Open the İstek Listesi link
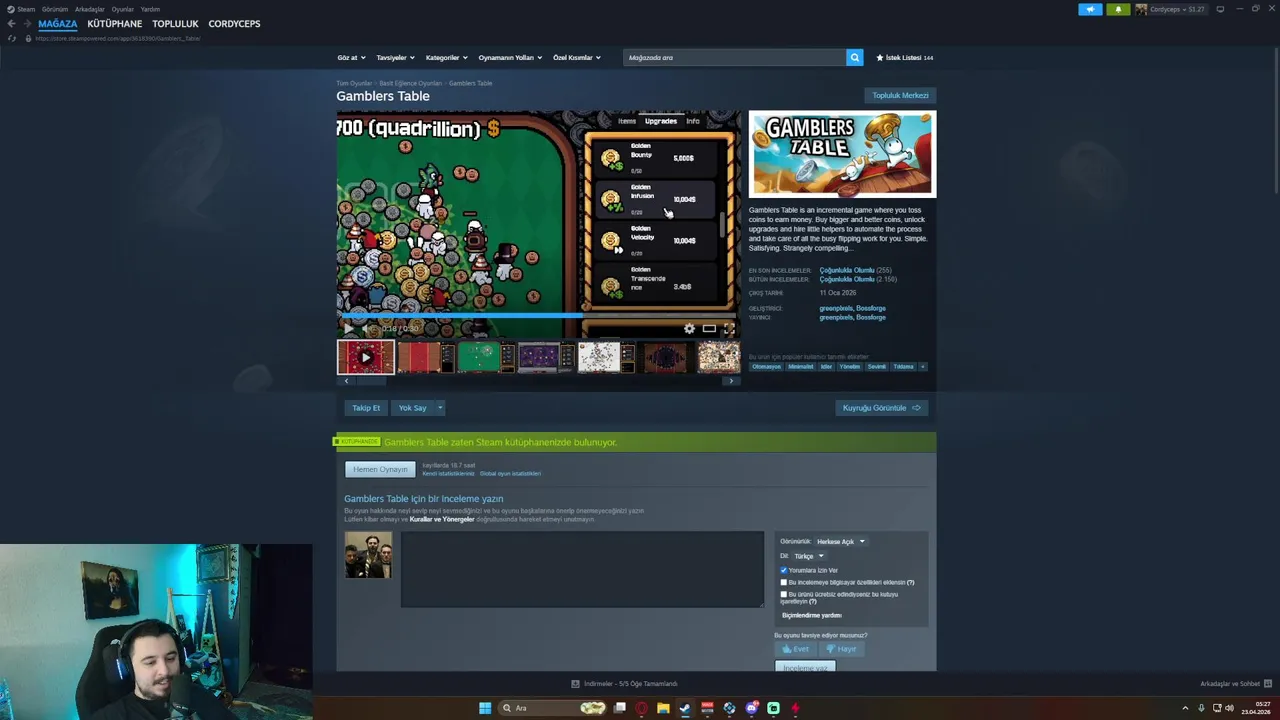 point(905,58)
